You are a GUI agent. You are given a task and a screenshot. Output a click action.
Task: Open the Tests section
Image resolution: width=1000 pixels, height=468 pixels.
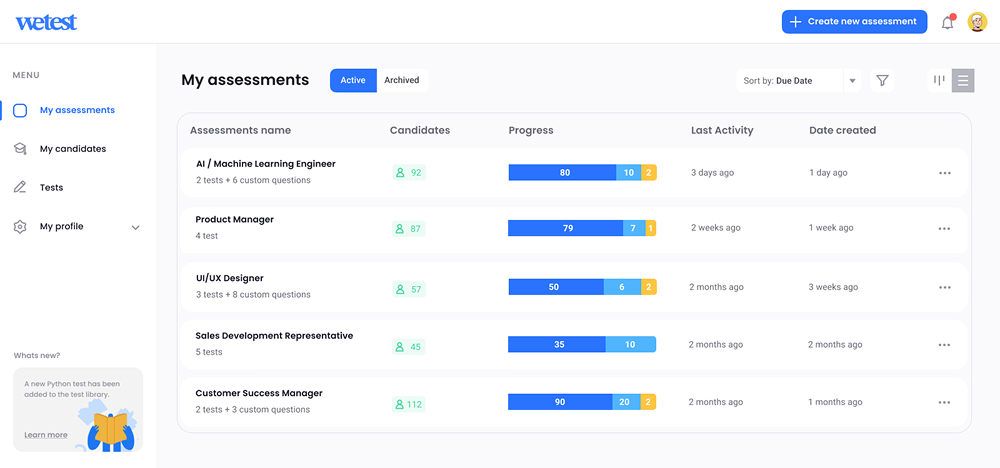click(51, 187)
